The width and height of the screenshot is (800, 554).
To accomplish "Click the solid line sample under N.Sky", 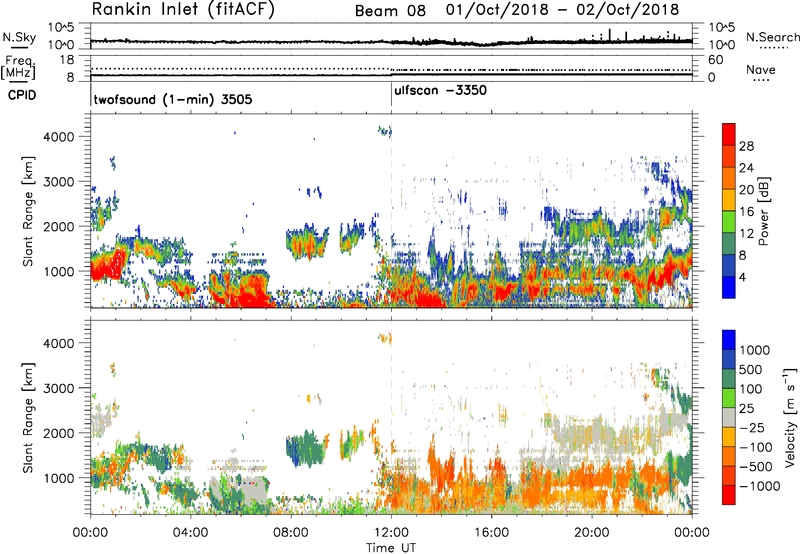I will (x=19, y=47).
